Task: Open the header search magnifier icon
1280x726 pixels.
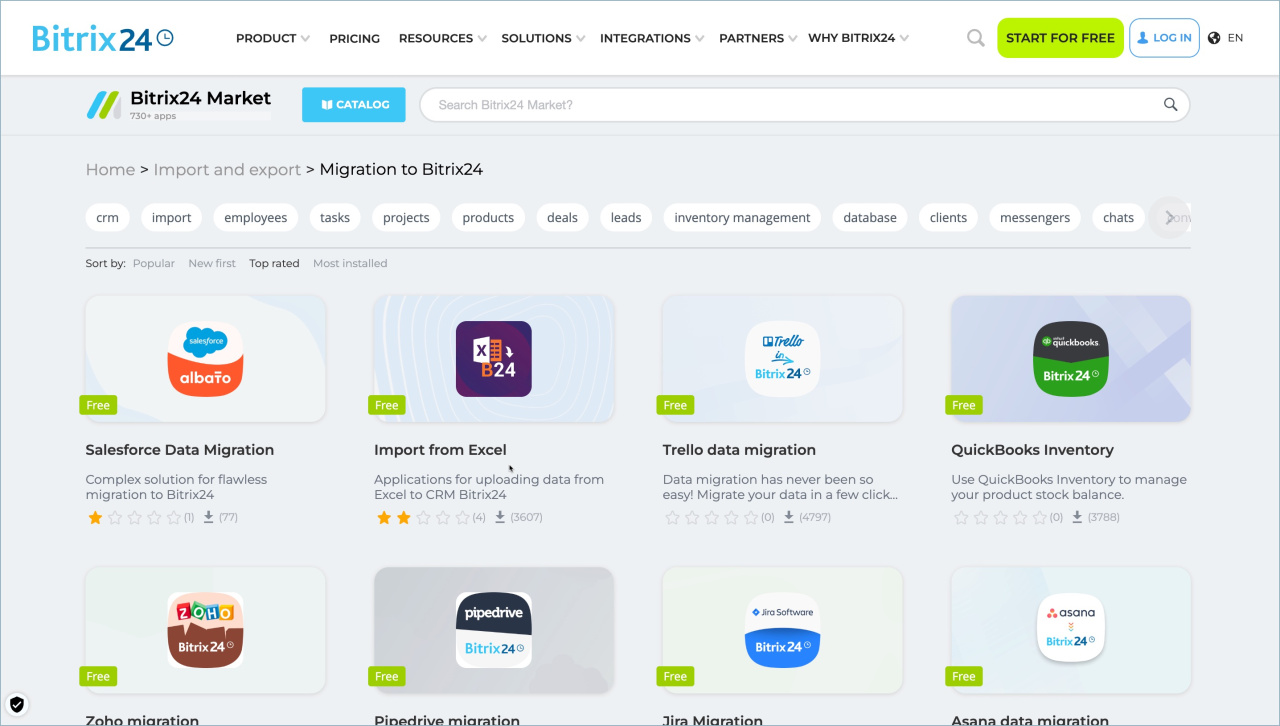Action: tap(976, 38)
